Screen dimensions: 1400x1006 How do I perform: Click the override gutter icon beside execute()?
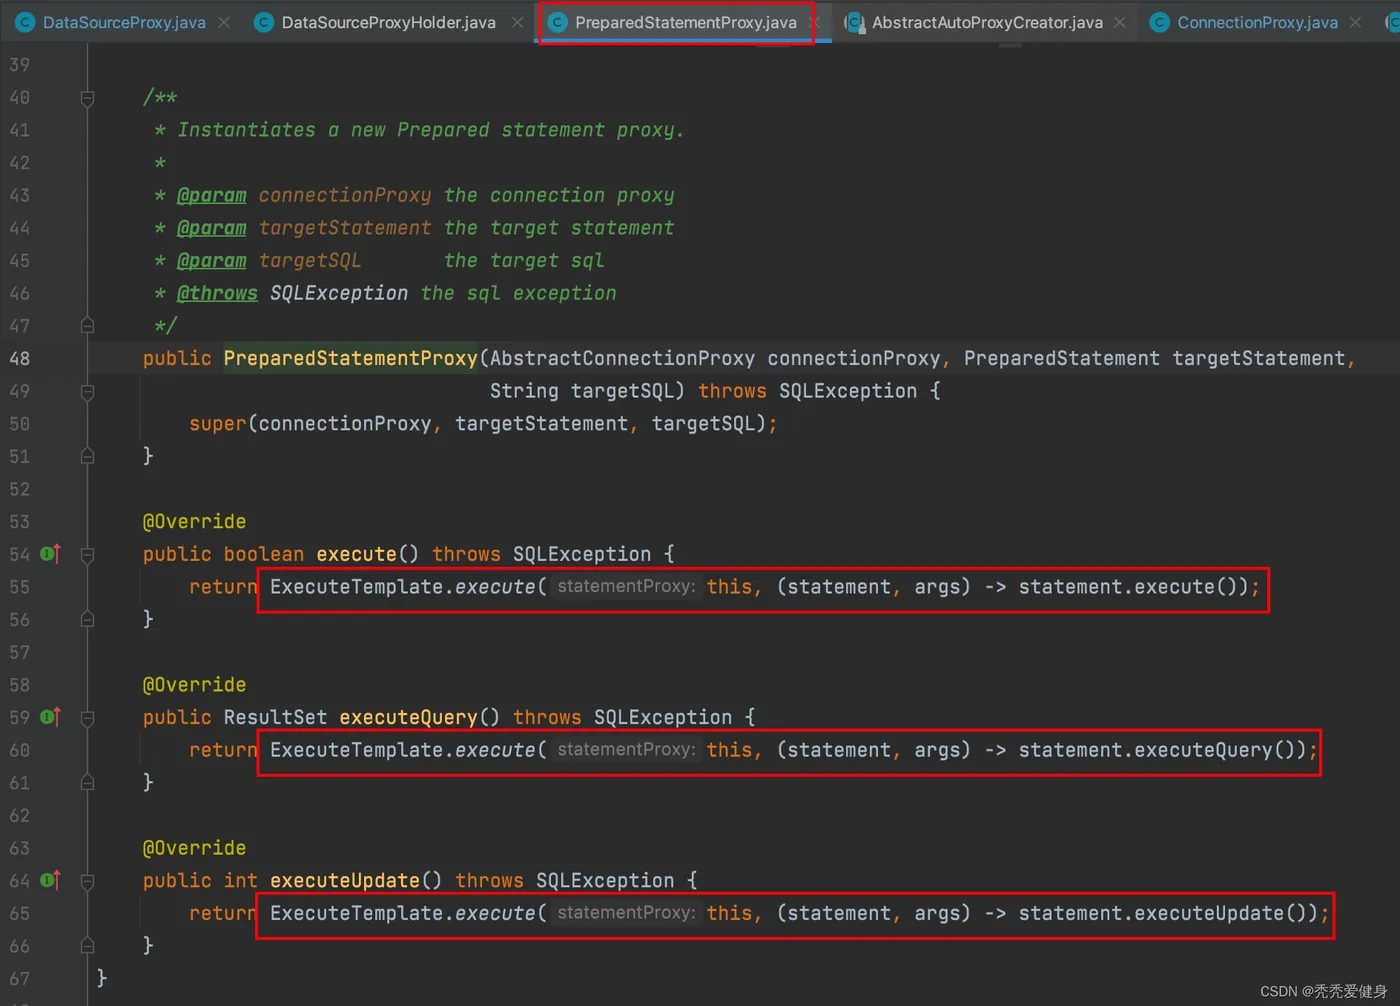(x=50, y=553)
